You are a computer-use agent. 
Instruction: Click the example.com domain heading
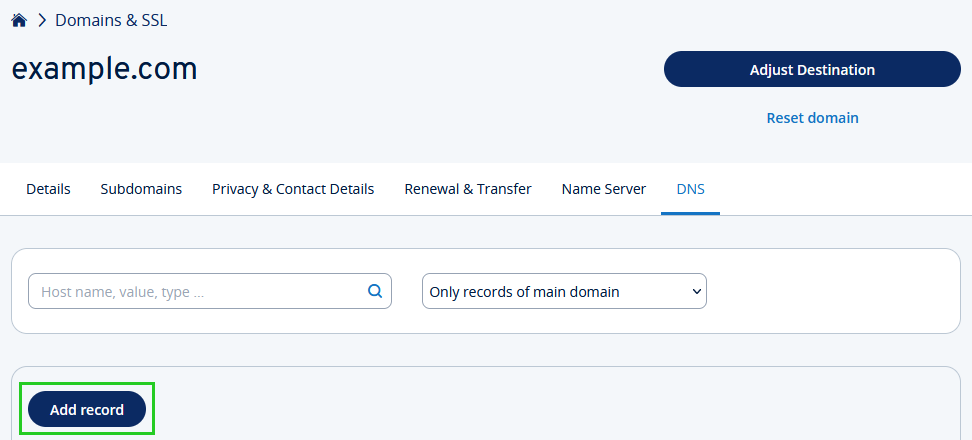tap(104, 69)
